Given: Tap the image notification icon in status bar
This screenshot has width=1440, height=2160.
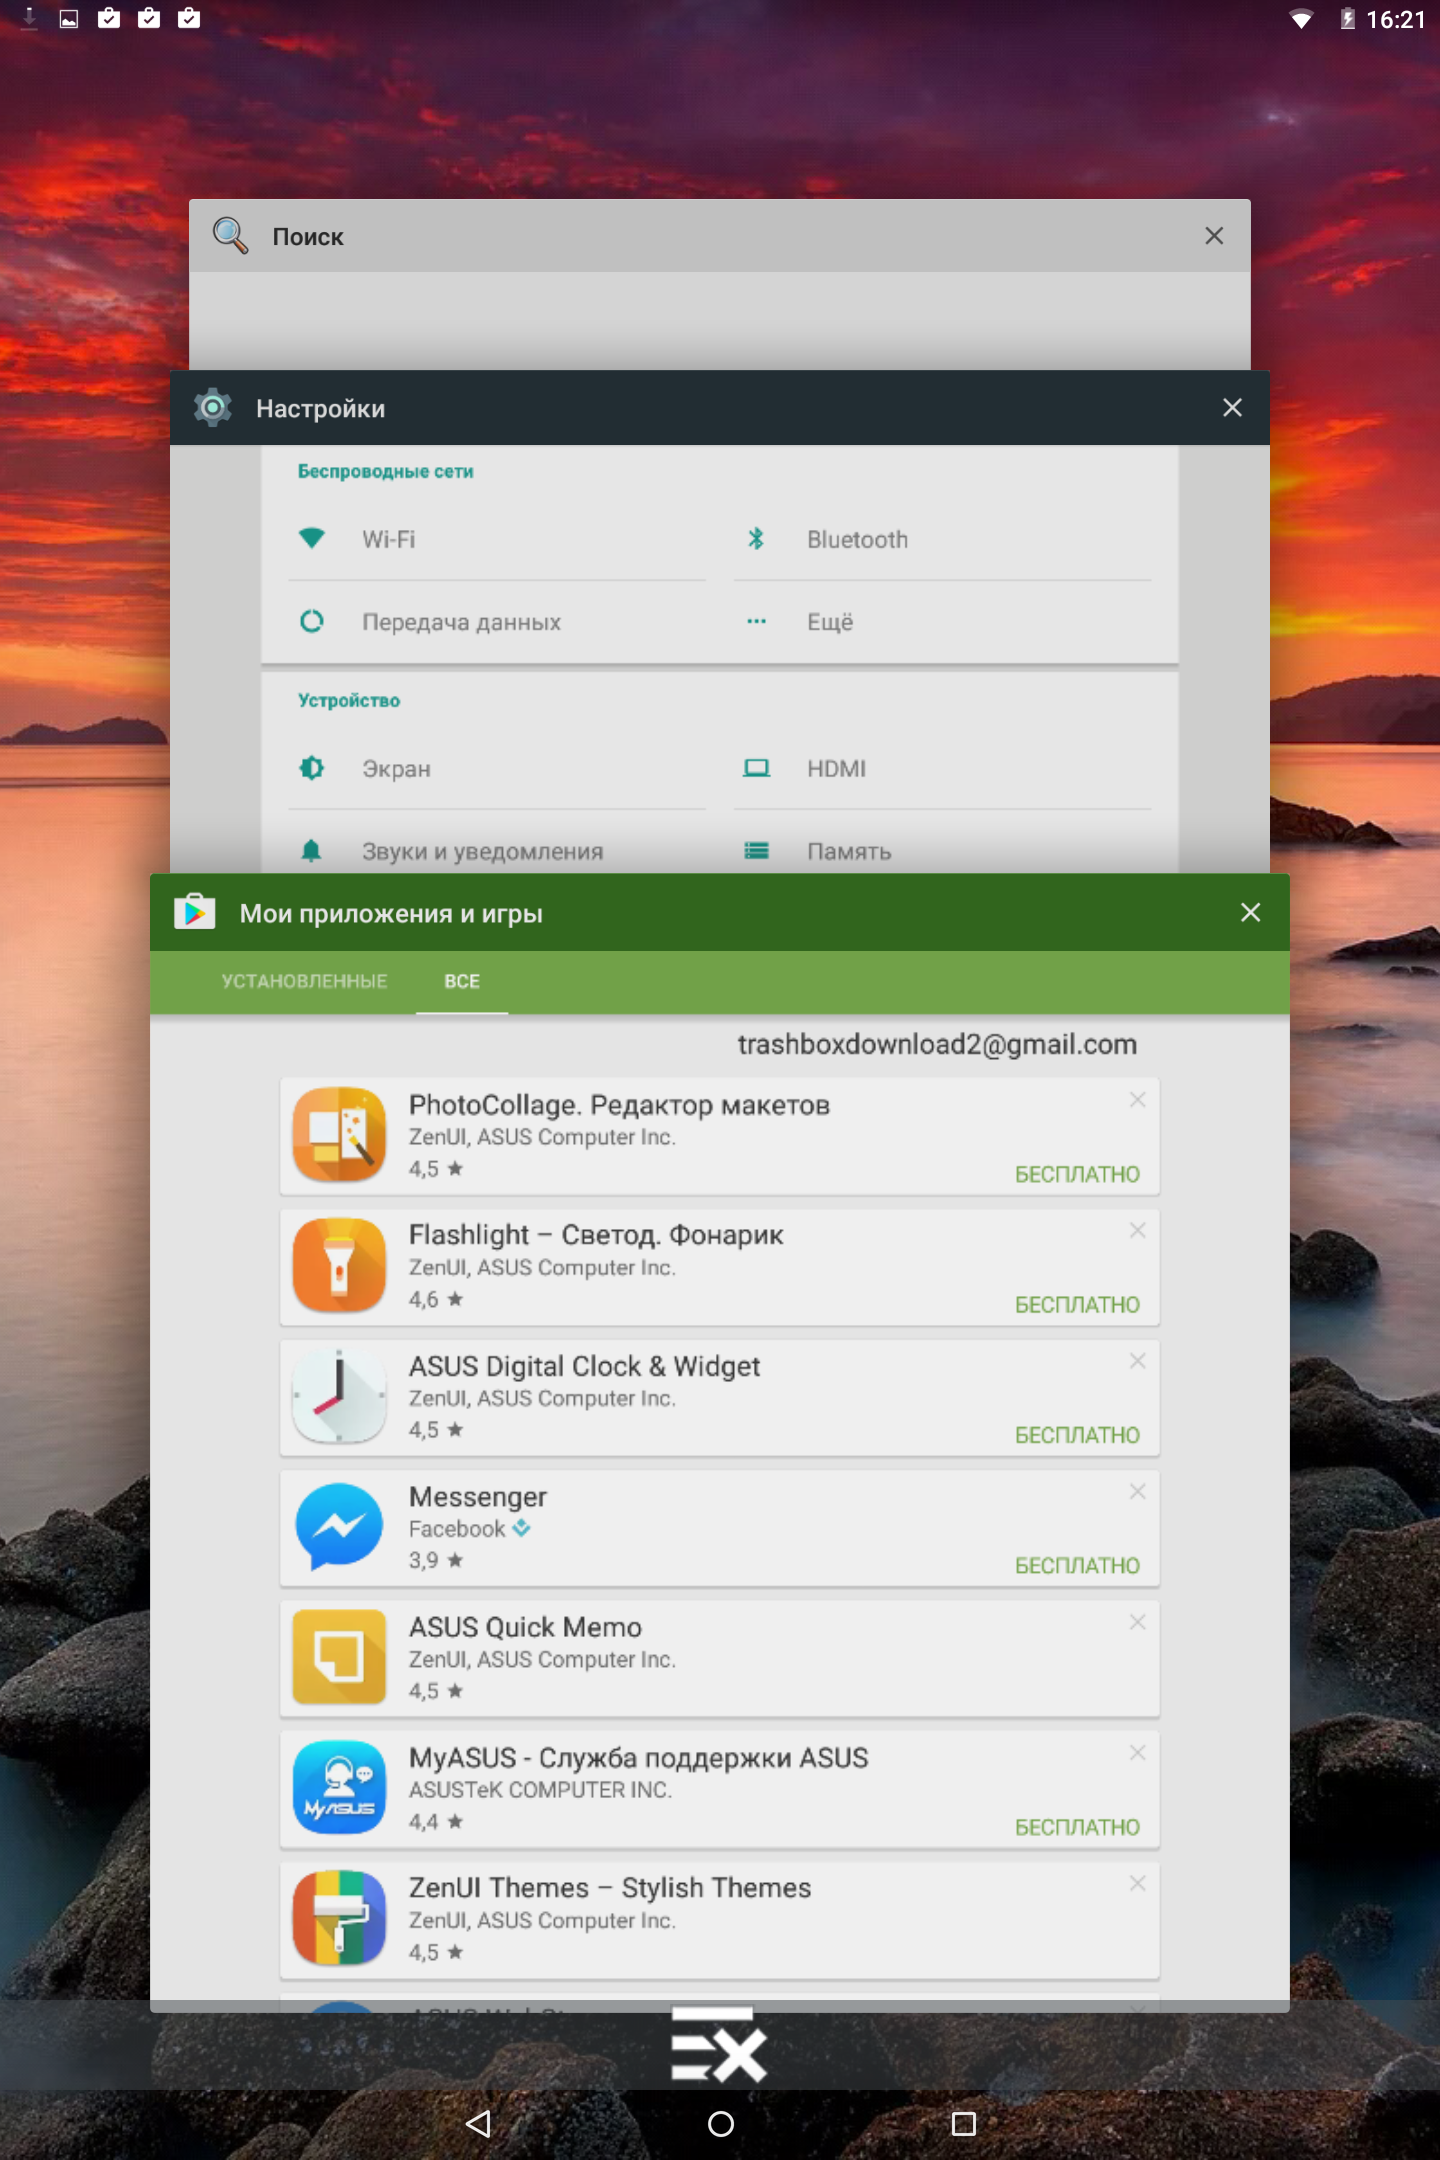Looking at the screenshot, I should (69, 18).
